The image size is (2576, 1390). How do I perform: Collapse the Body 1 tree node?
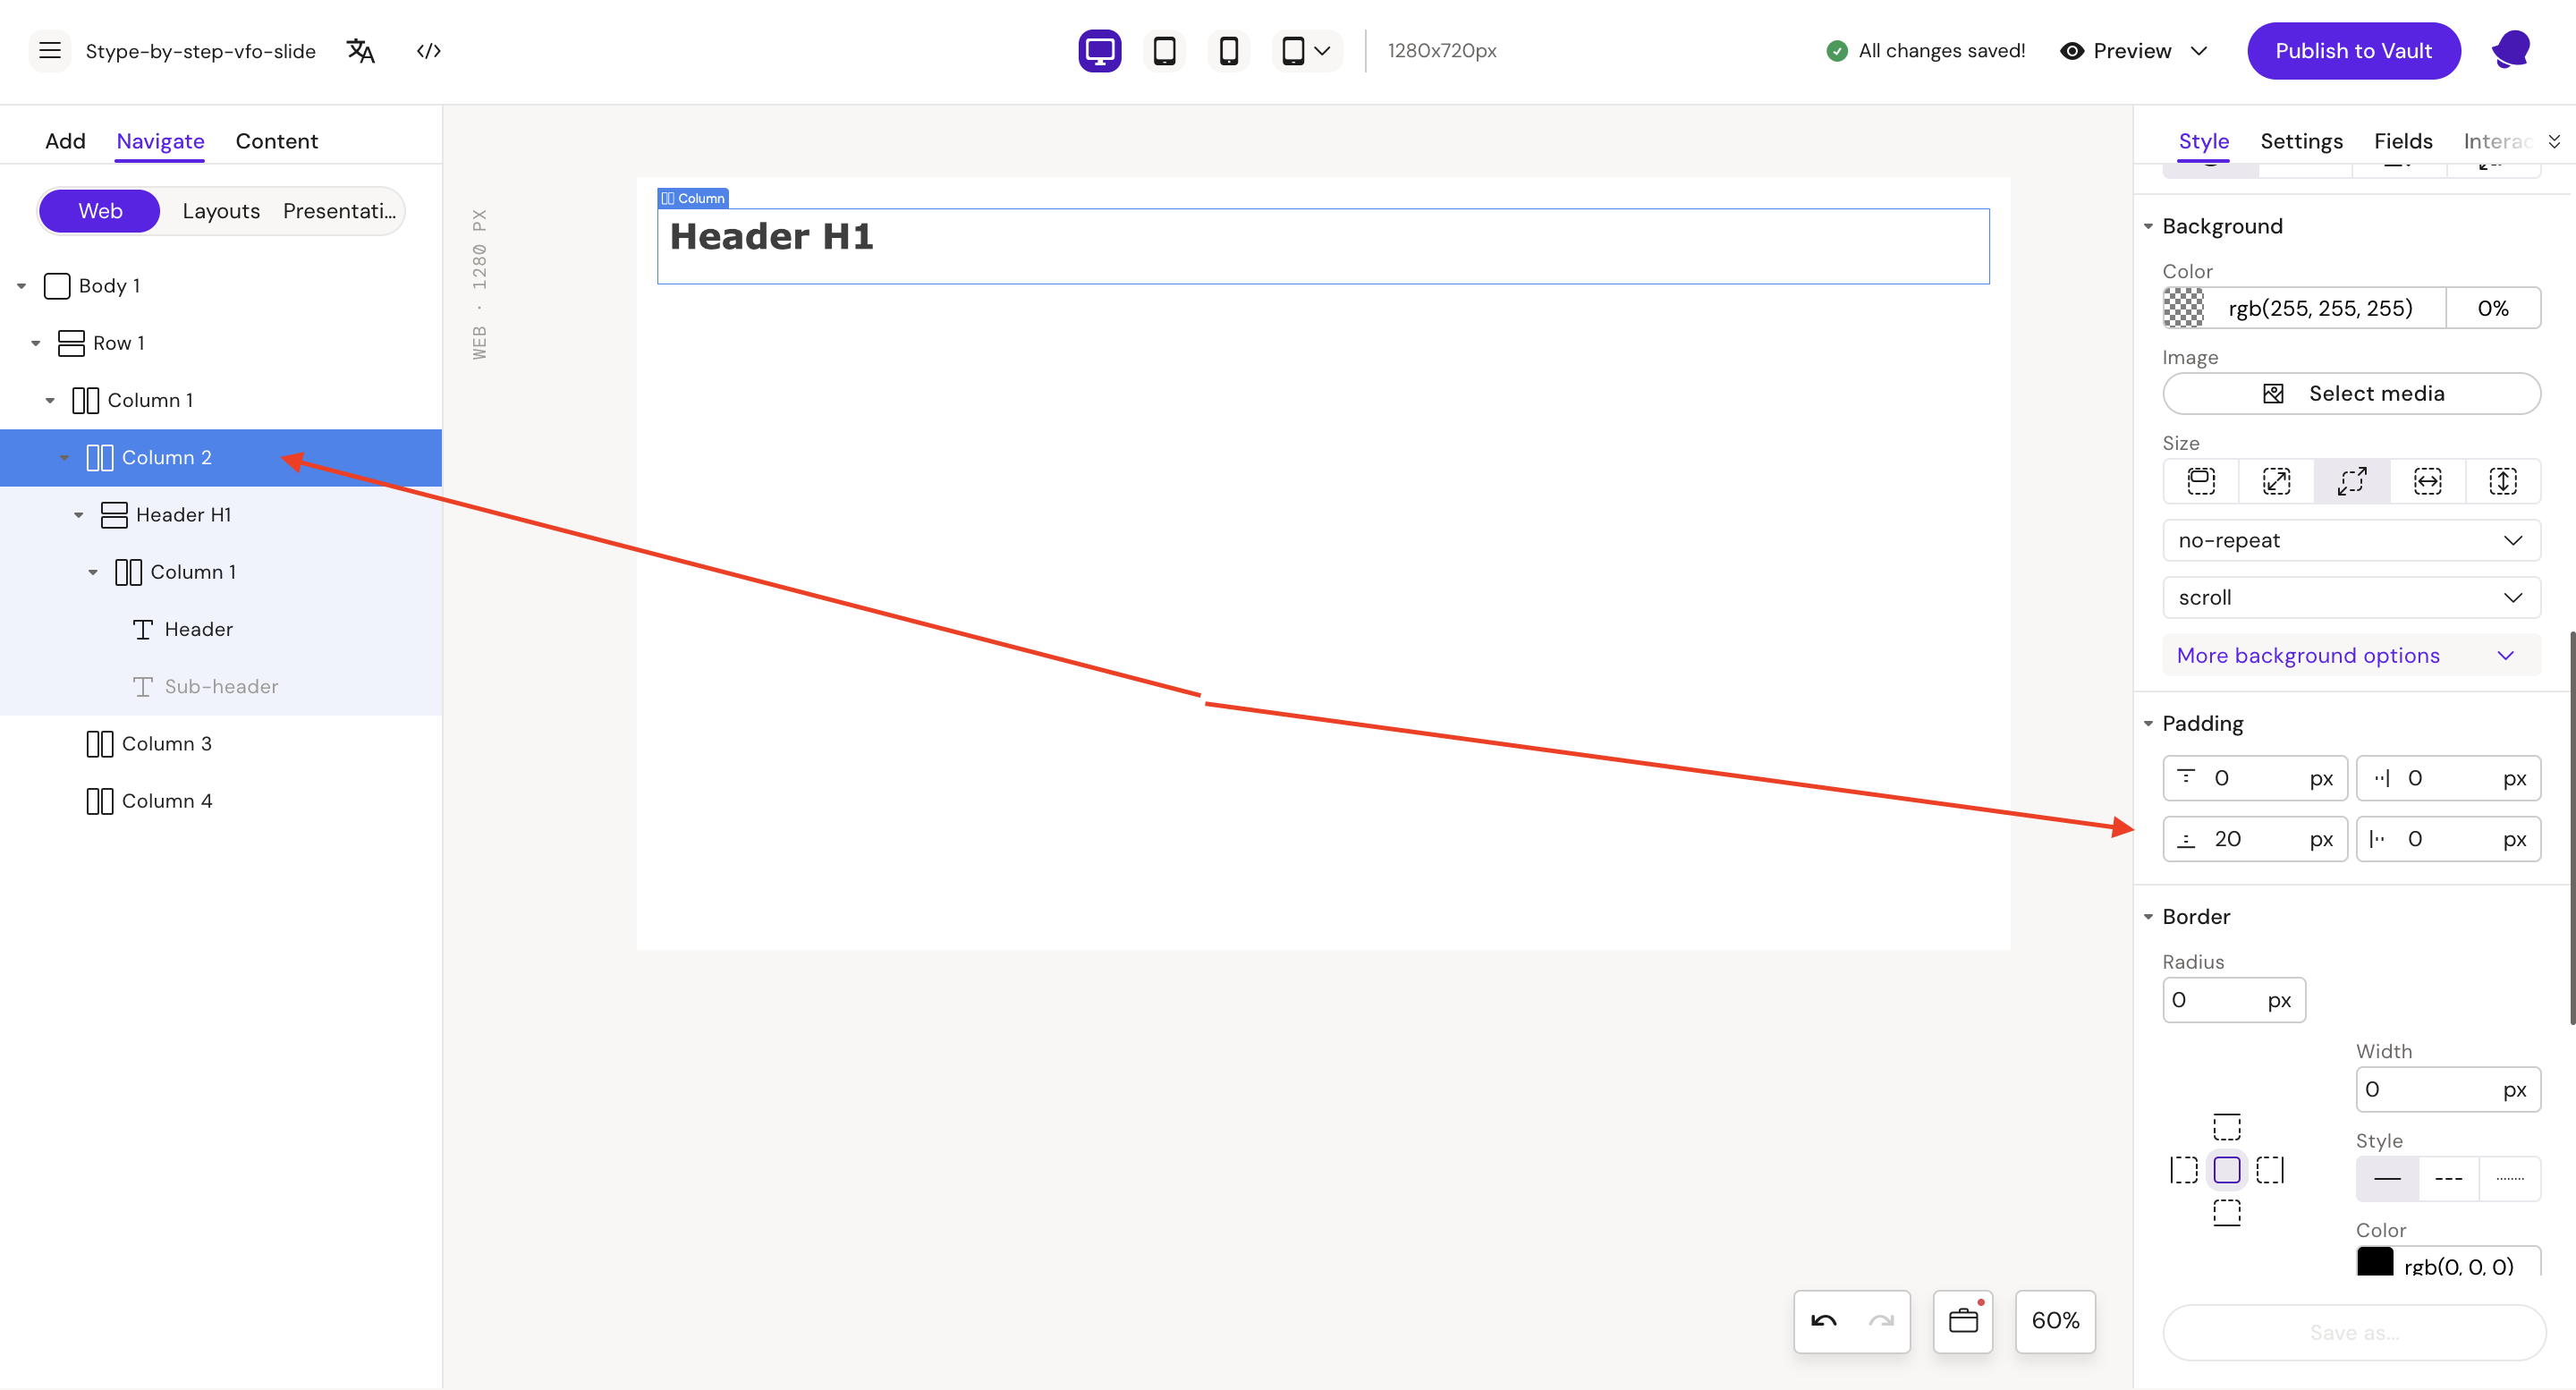22,286
